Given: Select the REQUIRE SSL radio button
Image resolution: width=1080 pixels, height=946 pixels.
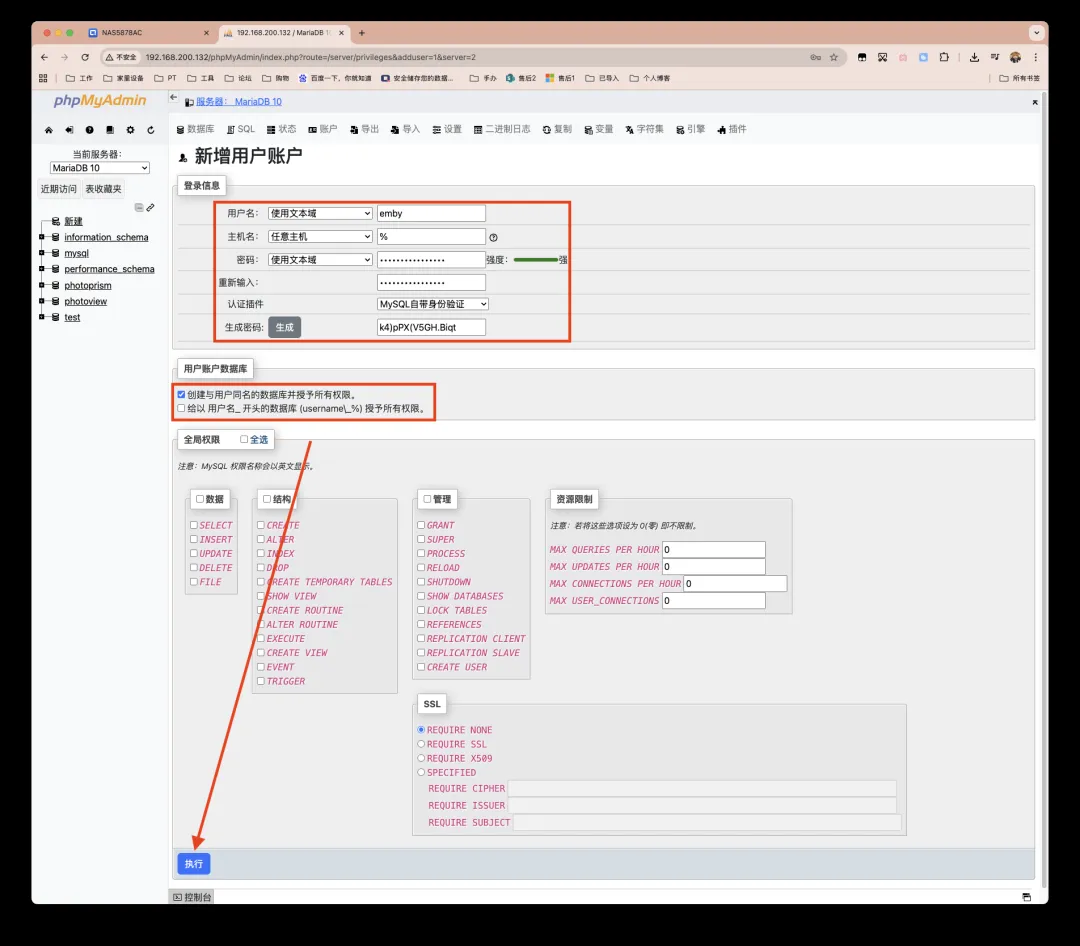Looking at the screenshot, I should (421, 744).
